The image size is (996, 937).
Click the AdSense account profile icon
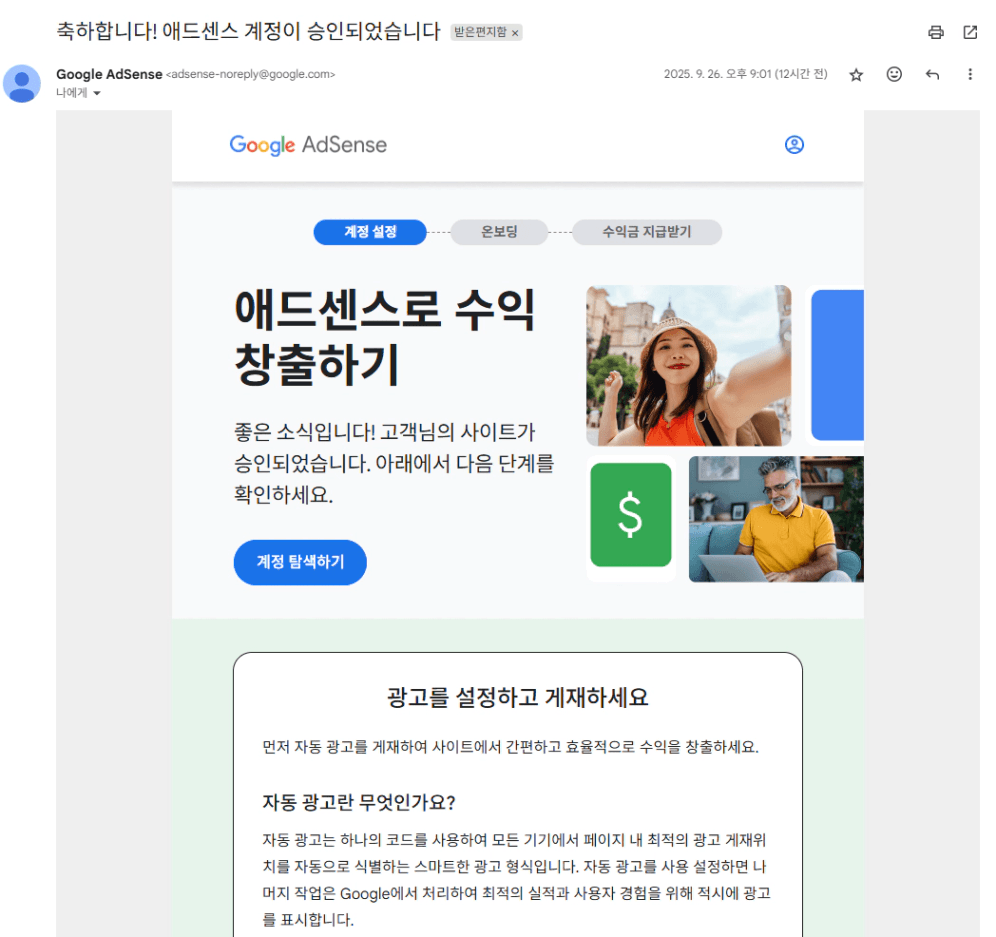(x=794, y=145)
